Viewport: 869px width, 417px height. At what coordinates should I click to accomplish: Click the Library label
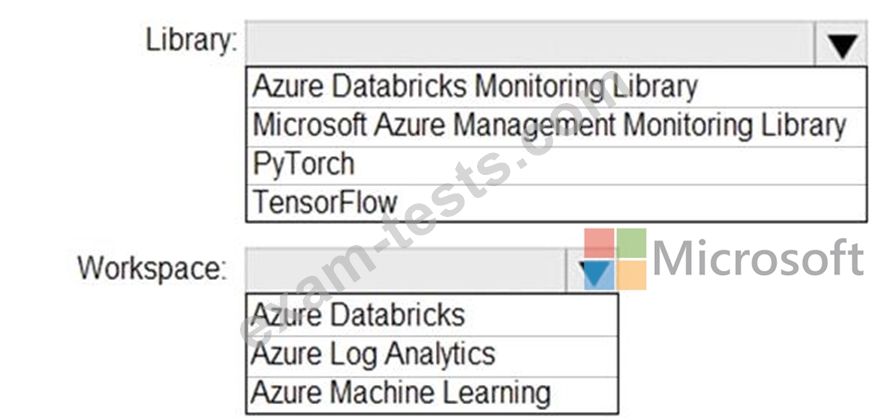tap(191, 40)
